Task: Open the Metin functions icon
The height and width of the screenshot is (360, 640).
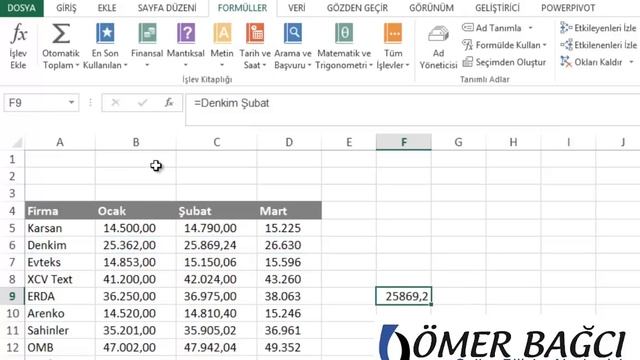Action: click(222, 33)
